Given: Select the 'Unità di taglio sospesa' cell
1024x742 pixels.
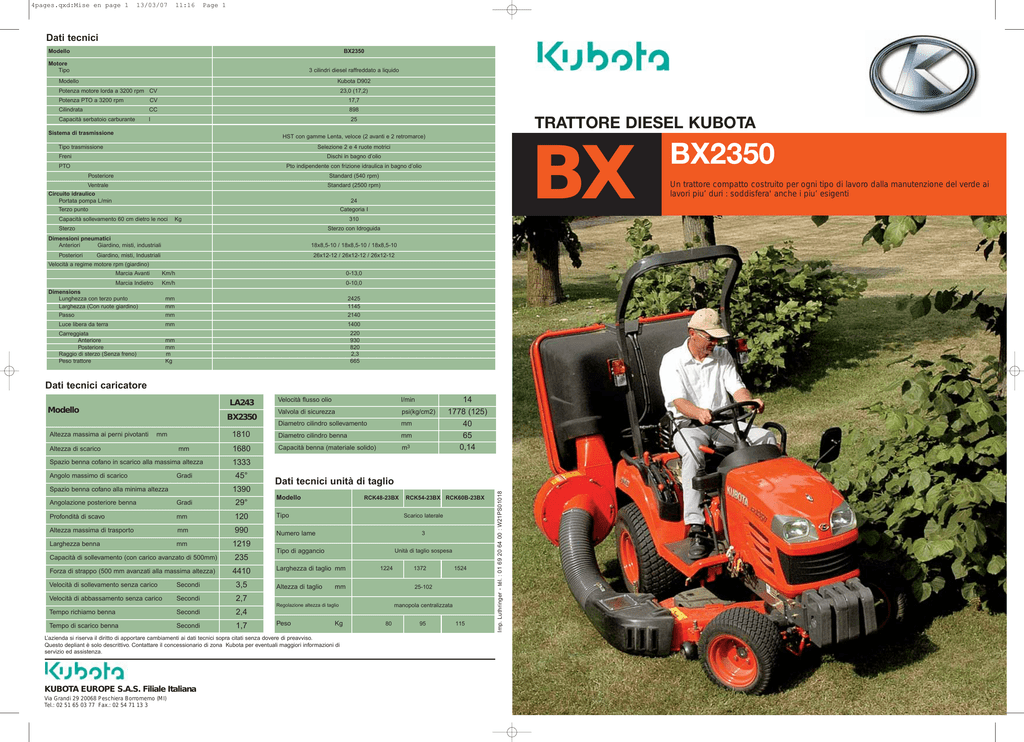Looking at the screenshot, I should (x=423, y=551).
